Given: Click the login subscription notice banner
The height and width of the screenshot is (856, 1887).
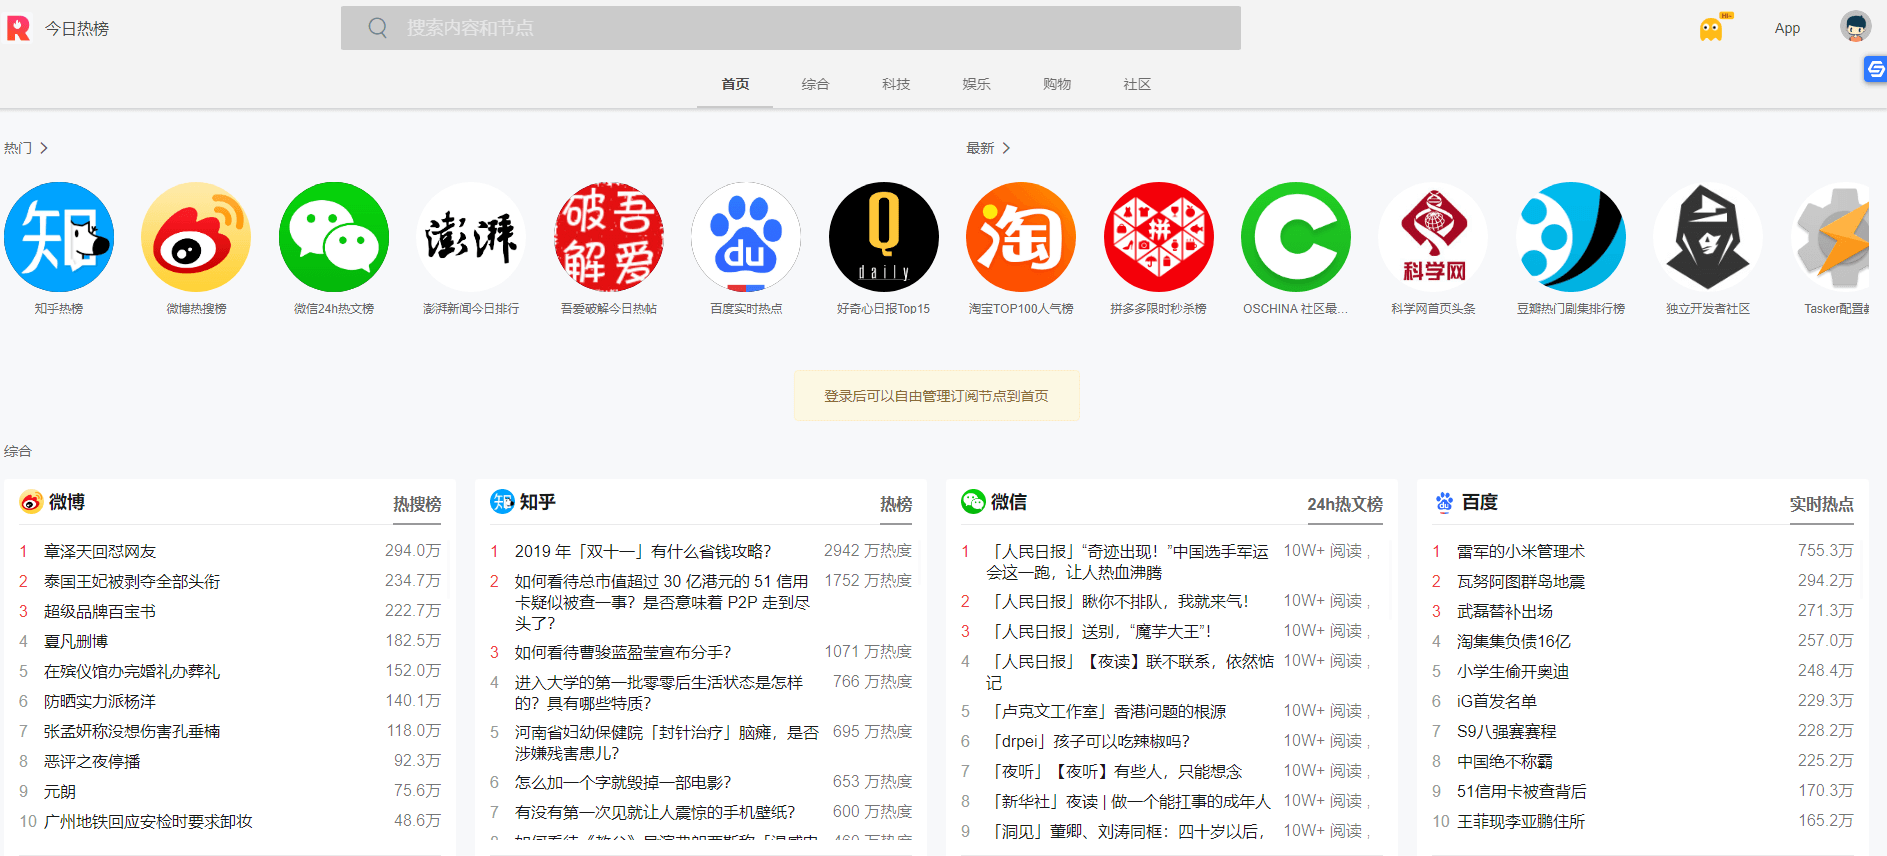Looking at the screenshot, I should tap(936, 396).
